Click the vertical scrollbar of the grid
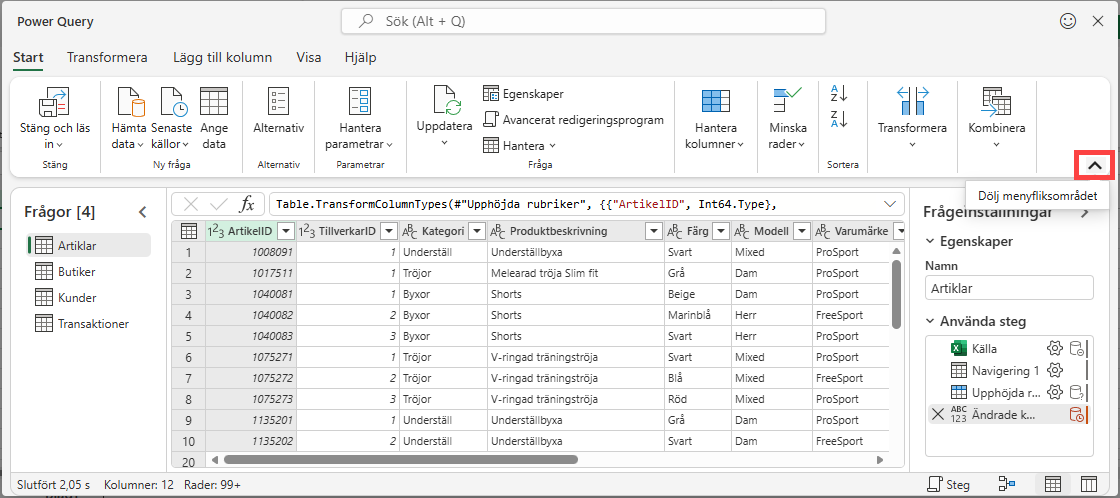The width and height of the screenshot is (1120, 498). tap(896, 294)
